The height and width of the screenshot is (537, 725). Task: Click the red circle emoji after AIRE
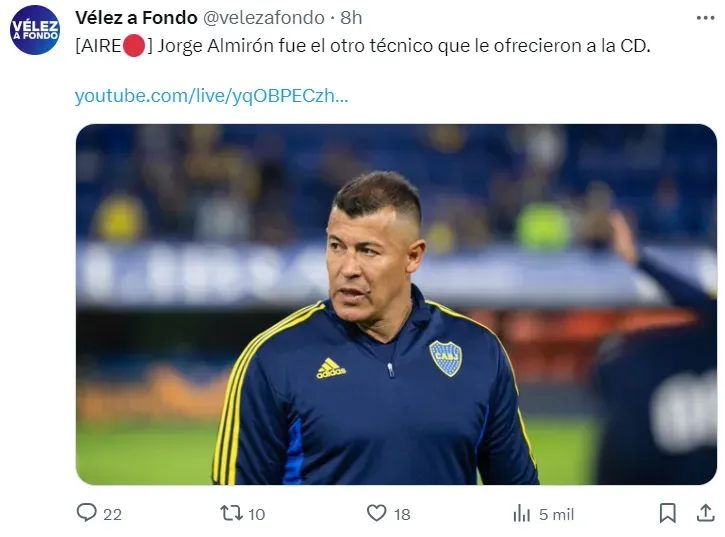coord(134,46)
